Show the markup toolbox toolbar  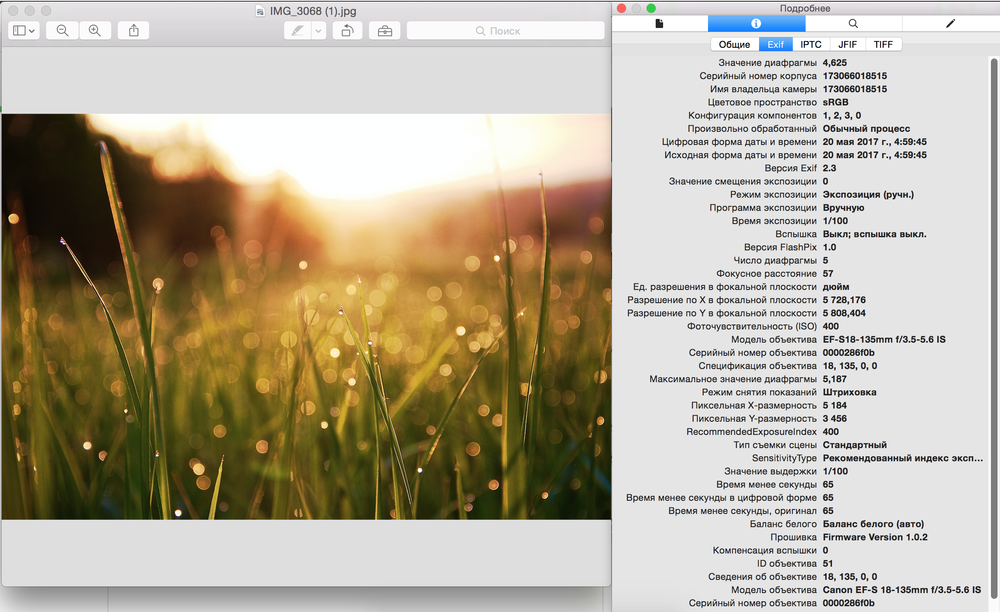[x=384, y=31]
